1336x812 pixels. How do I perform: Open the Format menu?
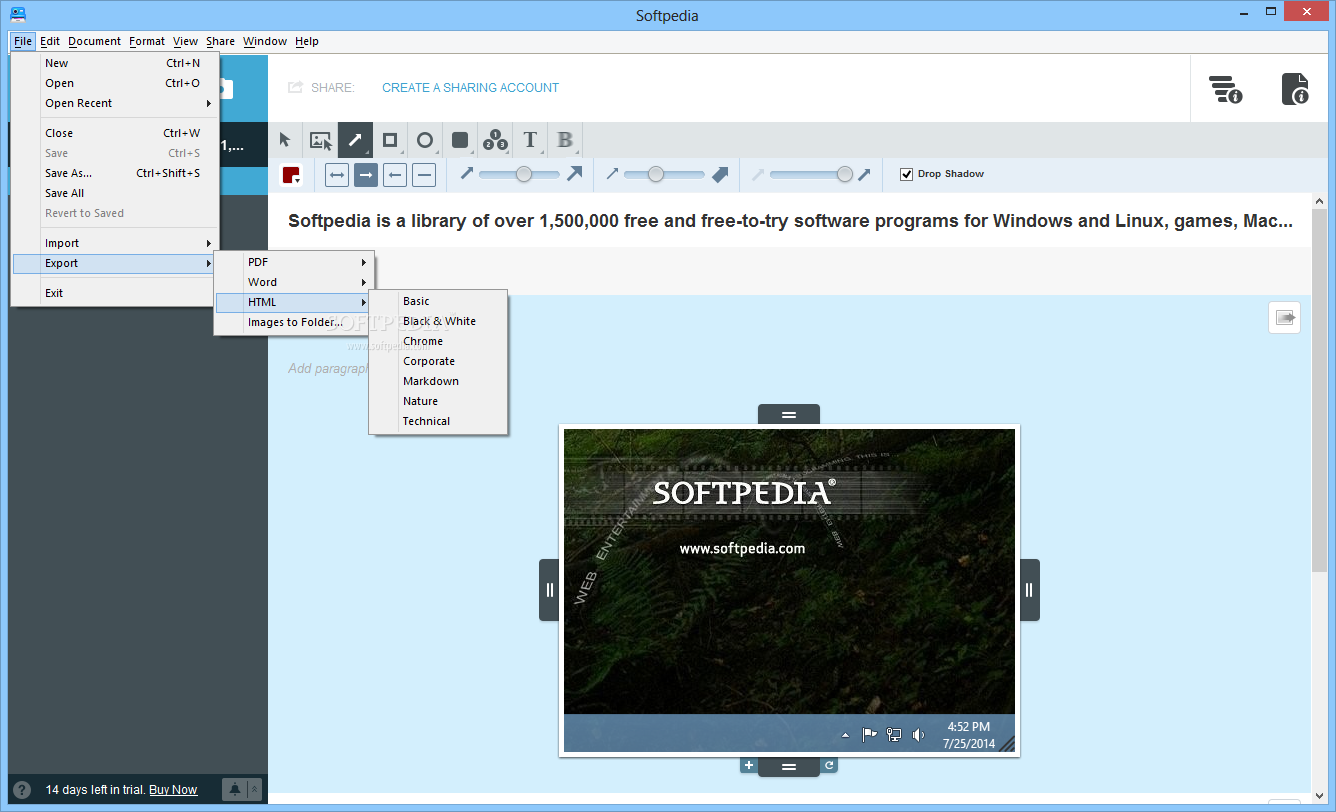tap(147, 41)
